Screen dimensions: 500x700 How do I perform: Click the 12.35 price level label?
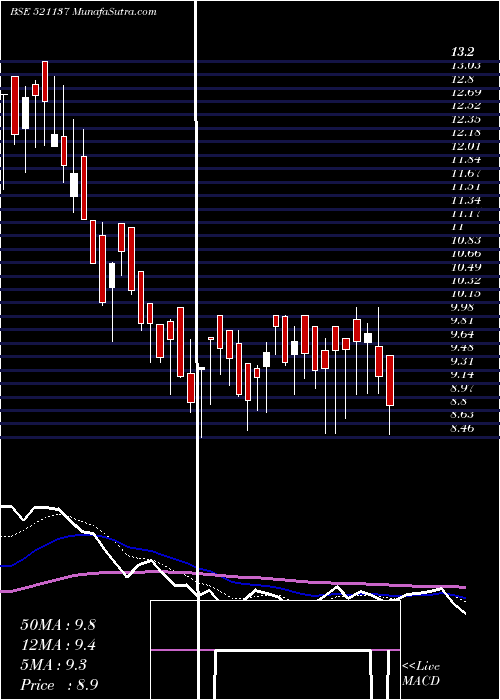pyautogui.click(x=466, y=119)
